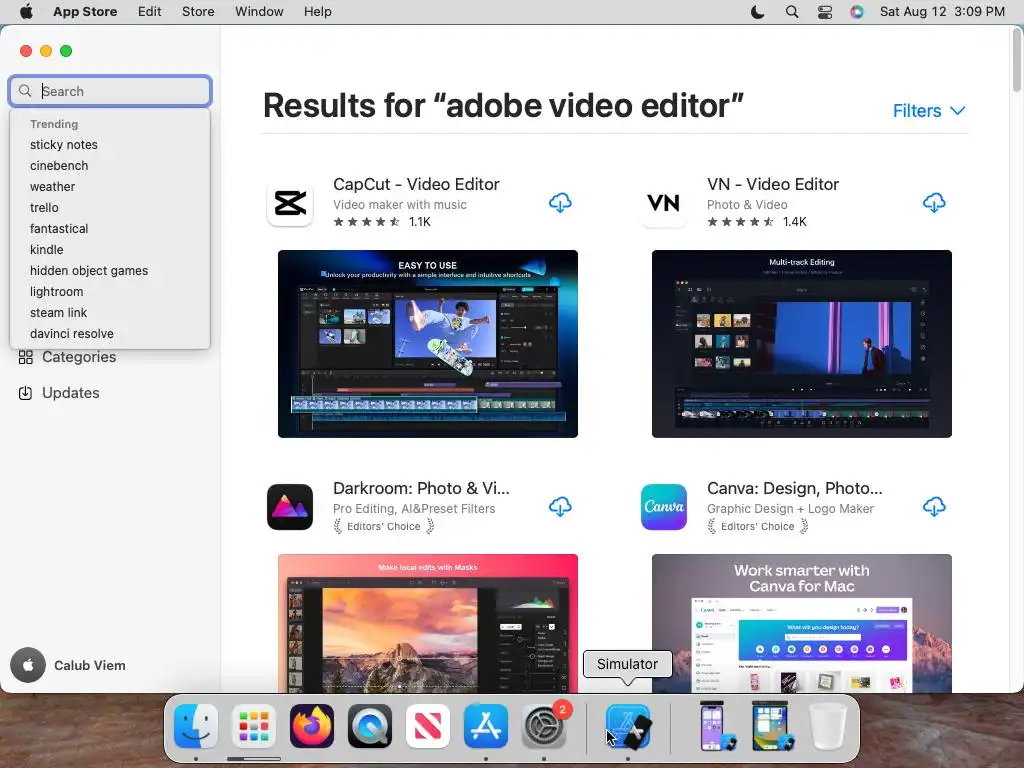Open the Canva: Design, Photo... title
The image size is (1024, 768).
794,488
